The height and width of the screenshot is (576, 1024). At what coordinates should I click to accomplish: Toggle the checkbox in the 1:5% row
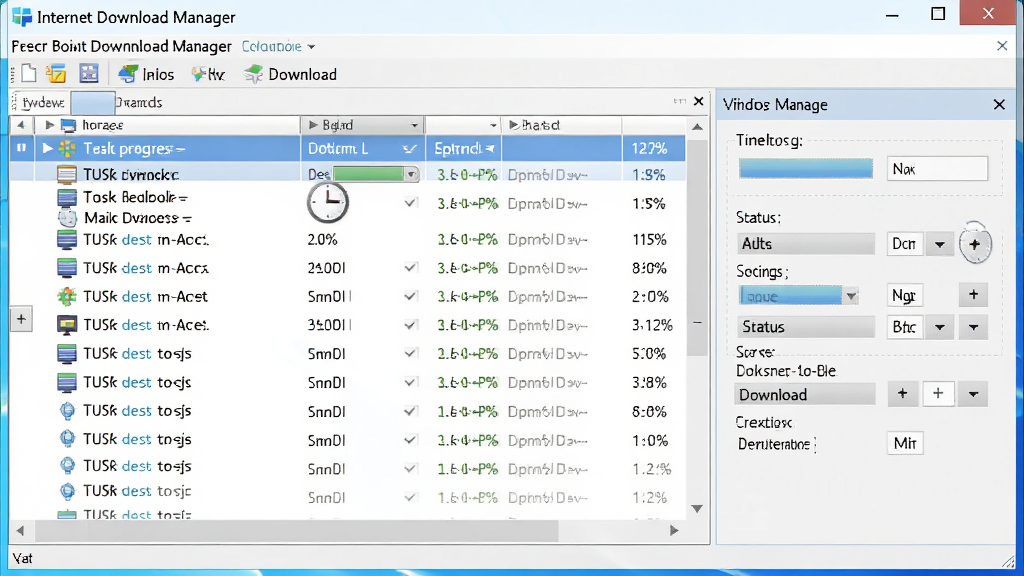[410, 203]
